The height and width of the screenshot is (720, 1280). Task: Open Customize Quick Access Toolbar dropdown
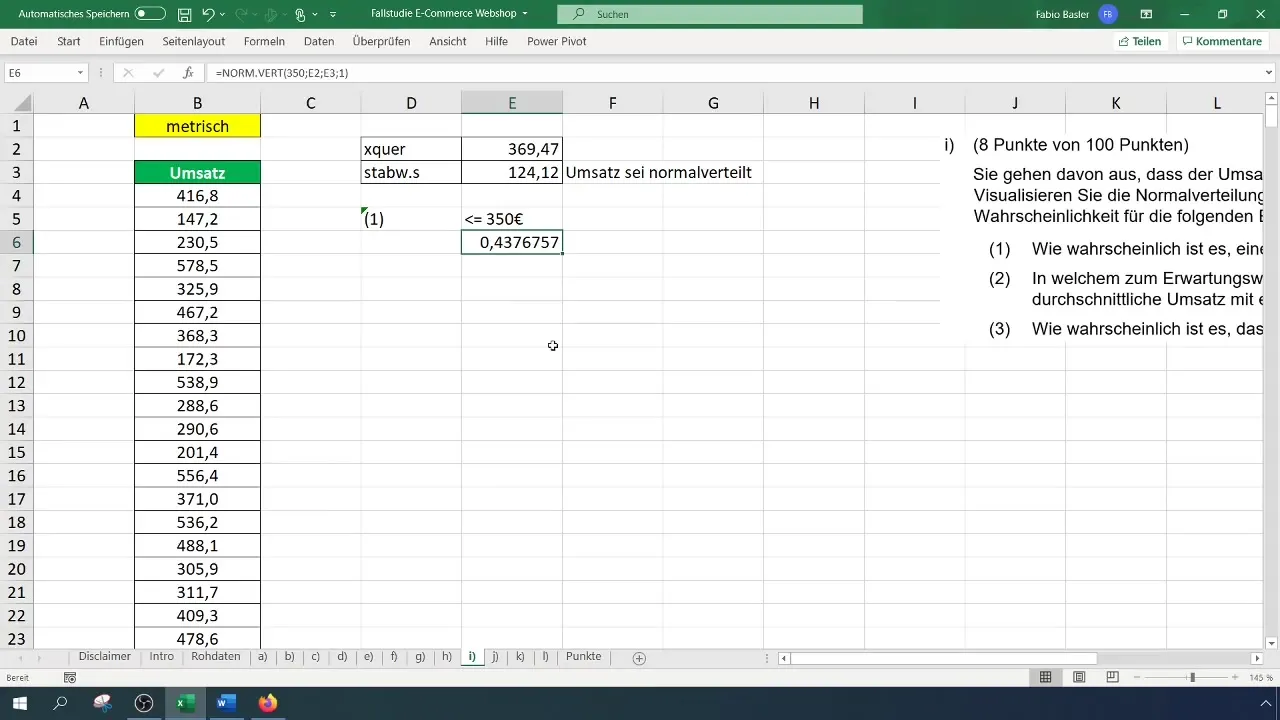tap(333, 15)
